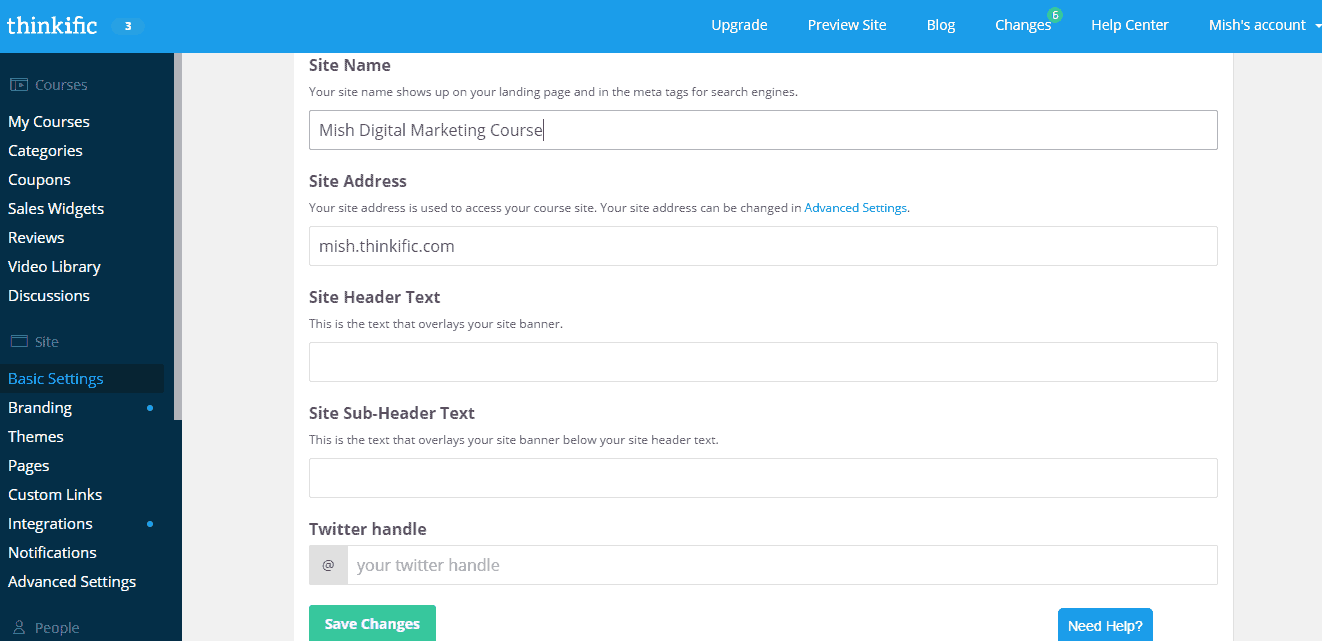Screen dimensions: 1322x641
Task: Click the Site section heading
Action: coord(47,342)
